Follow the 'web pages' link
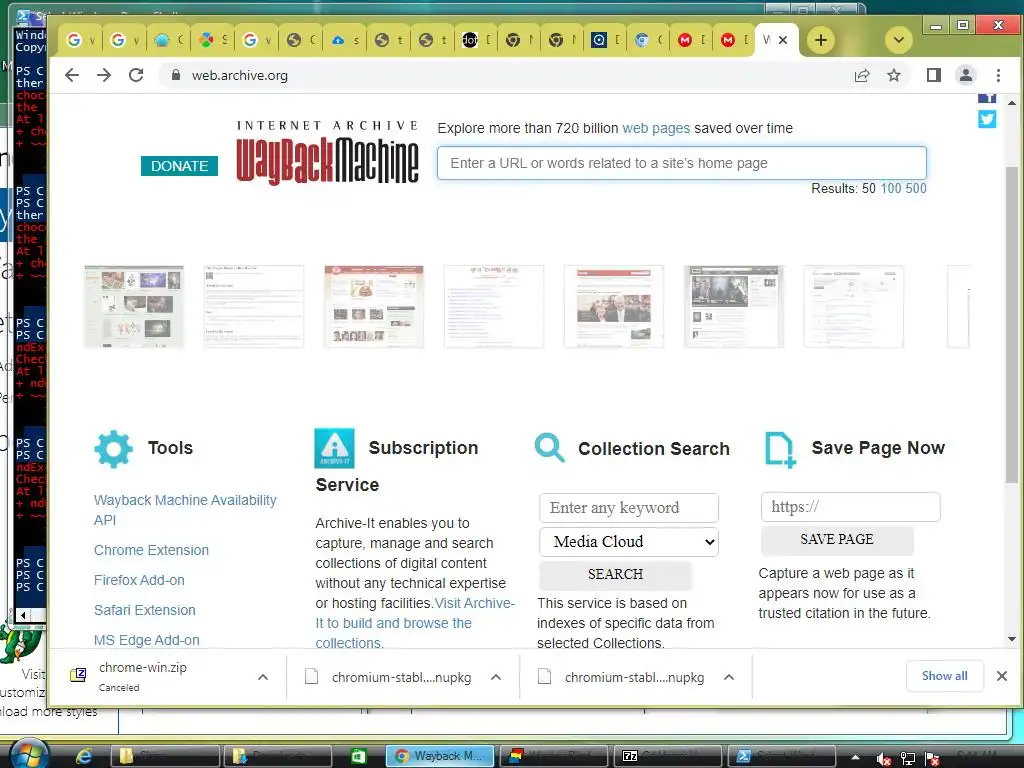The width and height of the screenshot is (1024, 768). [656, 128]
